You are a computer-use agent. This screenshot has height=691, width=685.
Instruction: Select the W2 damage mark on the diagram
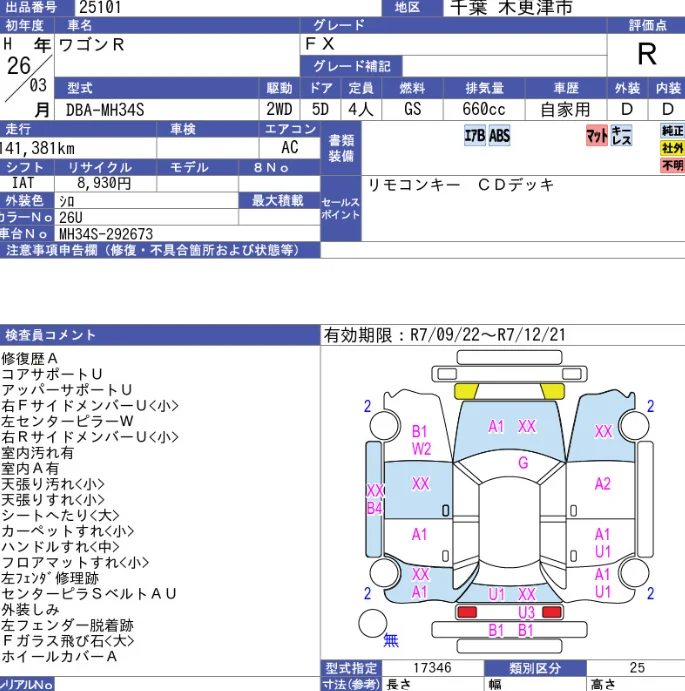[x=421, y=449]
